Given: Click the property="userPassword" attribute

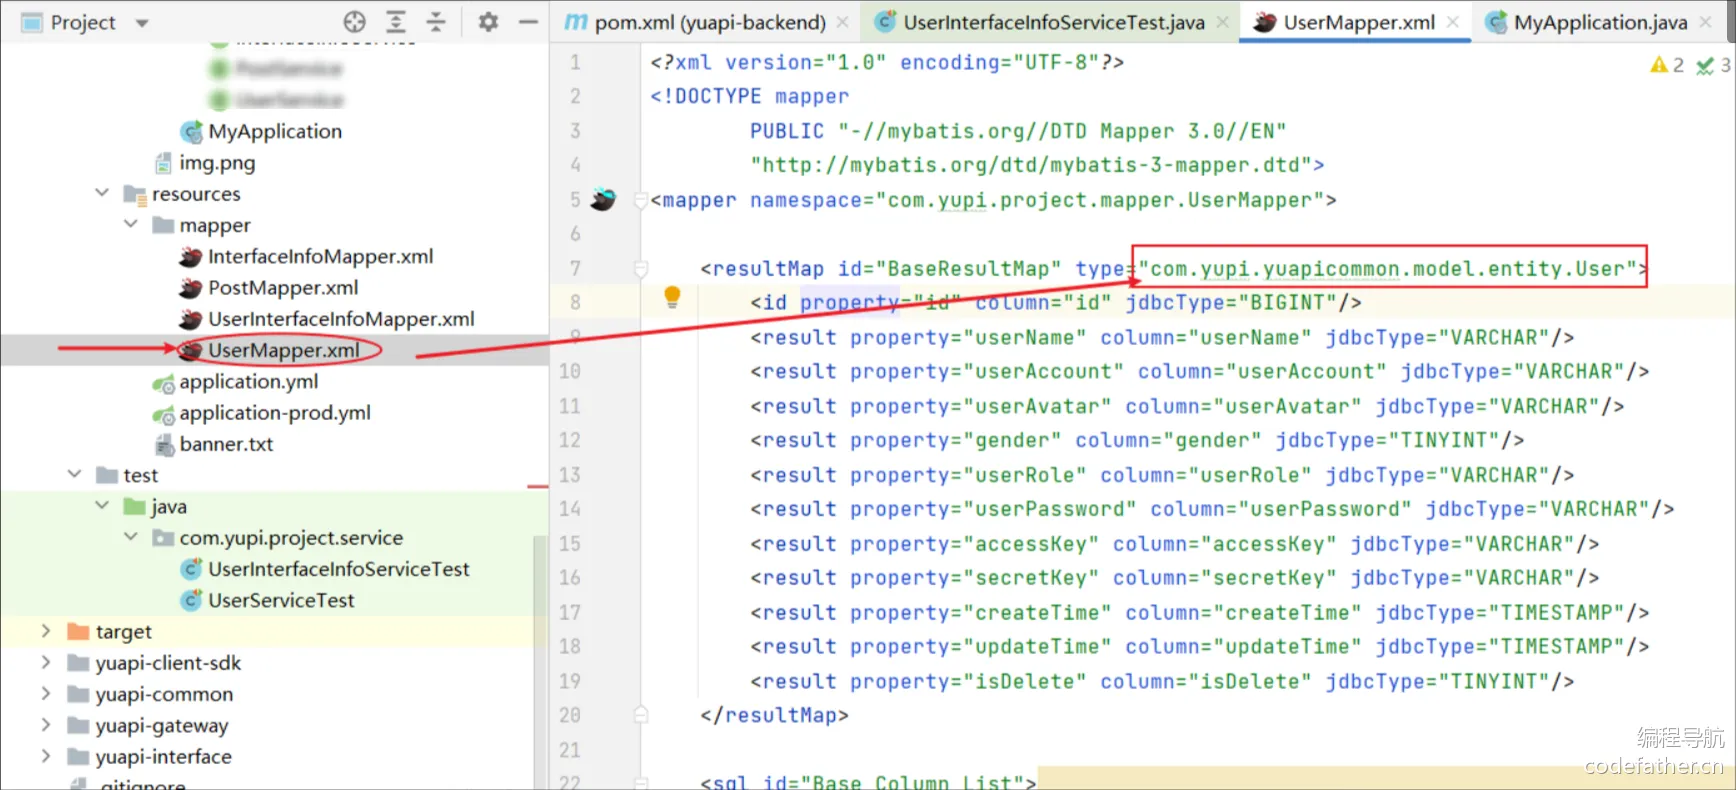Looking at the screenshot, I should tap(994, 509).
